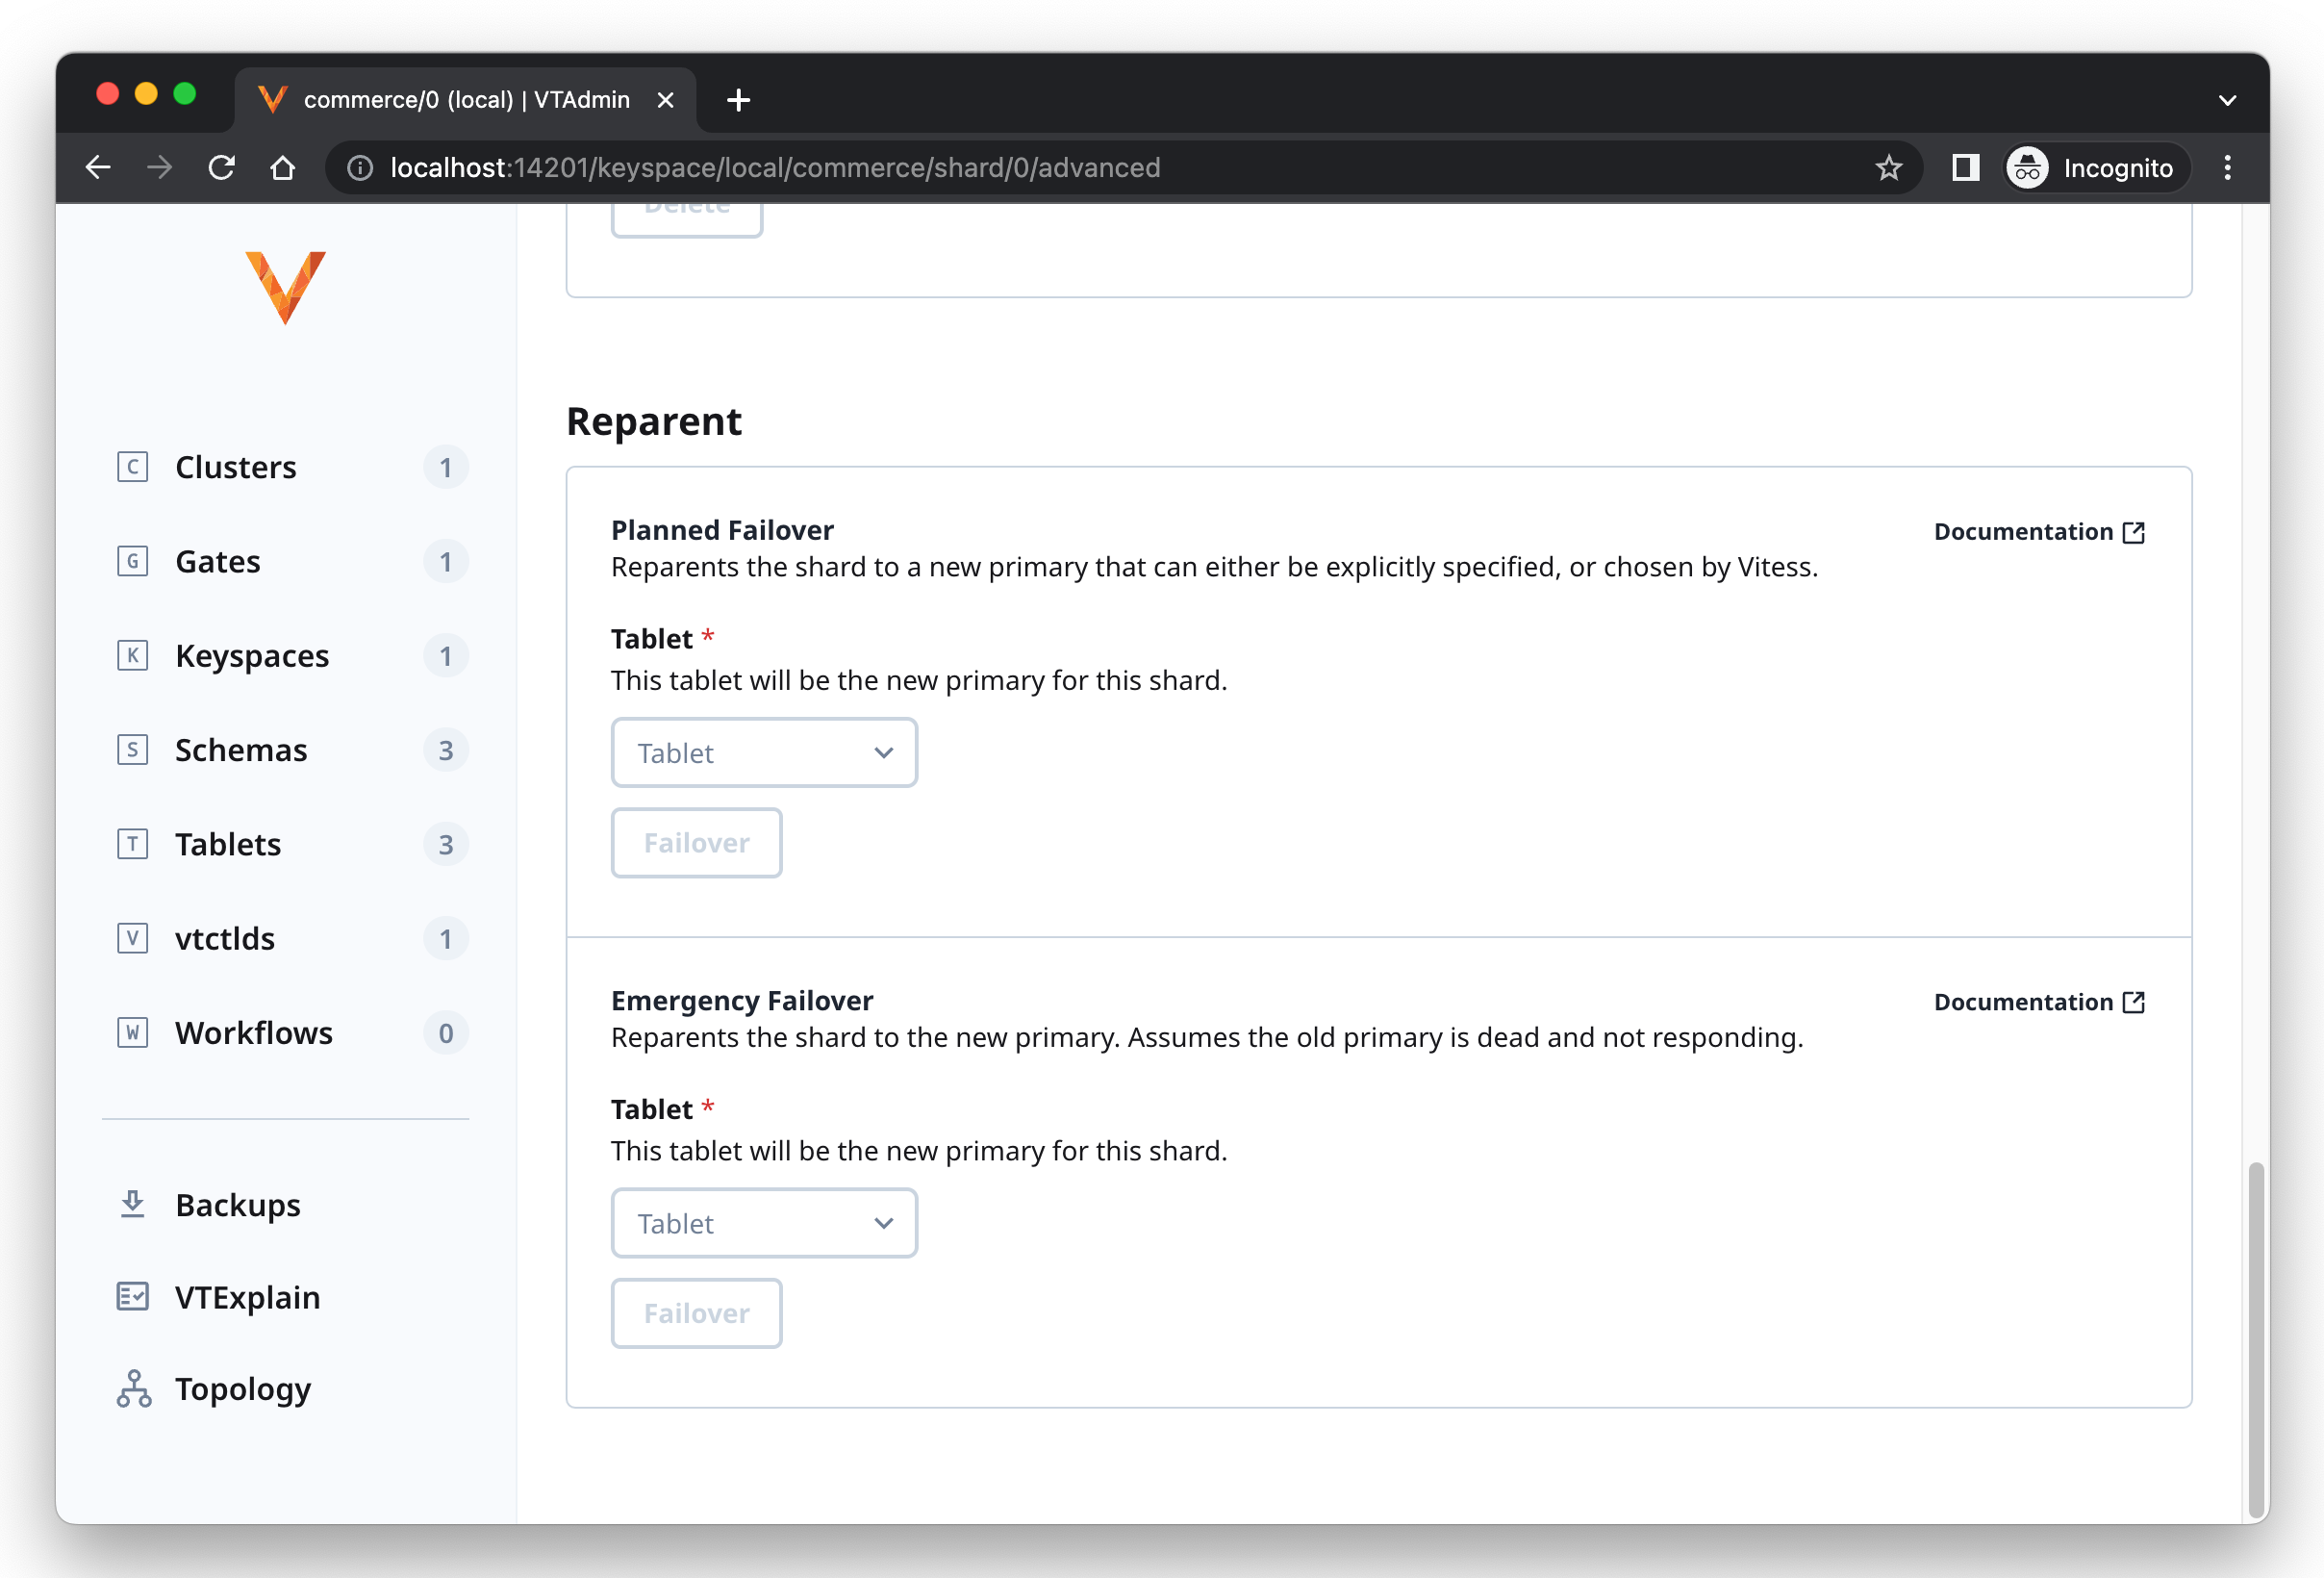Click the Gates icon in sidebar
Image resolution: width=2324 pixels, height=1578 pixels.
click(x=136, y=560)
